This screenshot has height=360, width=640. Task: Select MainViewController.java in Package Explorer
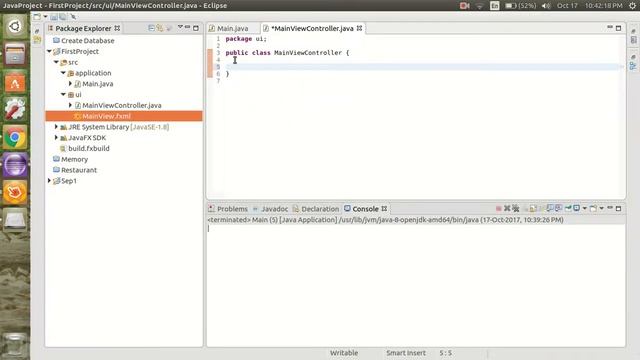coord(122,105)
